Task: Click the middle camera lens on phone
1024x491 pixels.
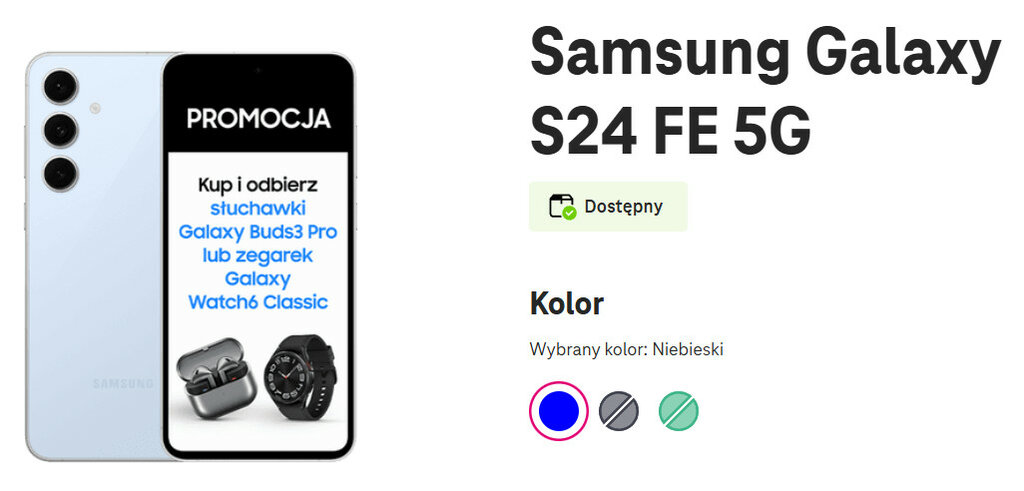Action: [60, 130]
